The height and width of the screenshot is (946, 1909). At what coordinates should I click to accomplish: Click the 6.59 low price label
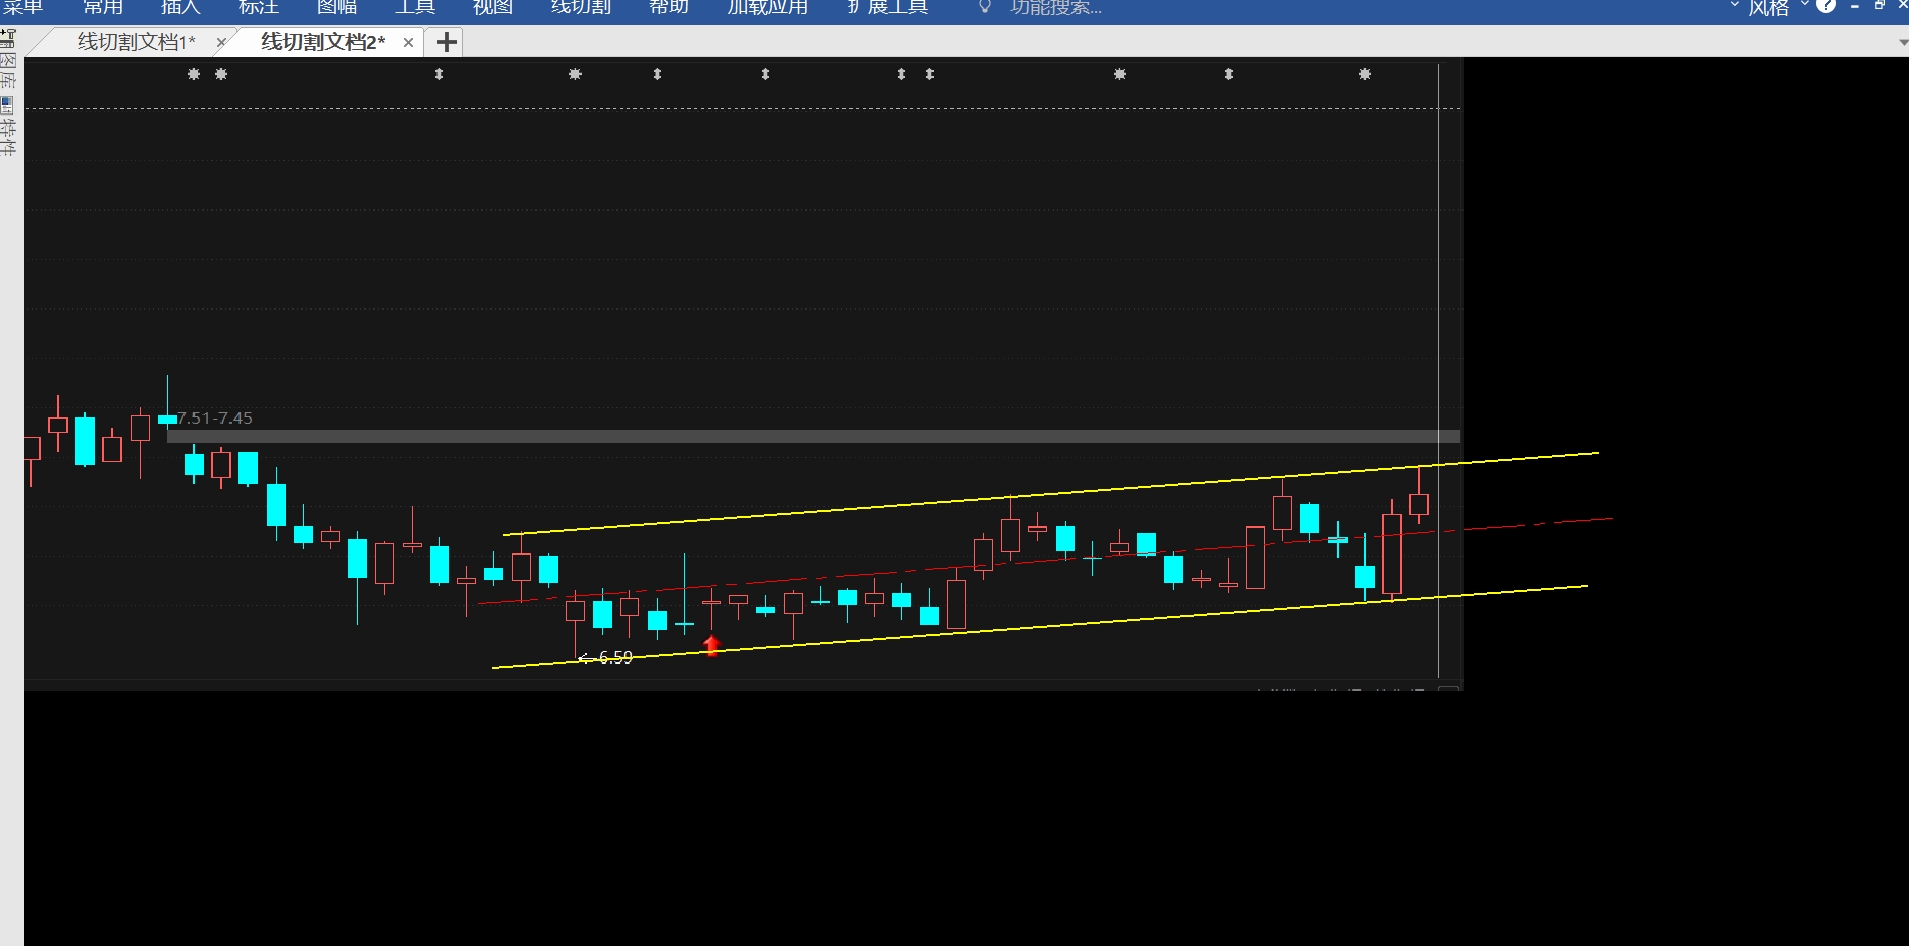[x=615, y=657]
